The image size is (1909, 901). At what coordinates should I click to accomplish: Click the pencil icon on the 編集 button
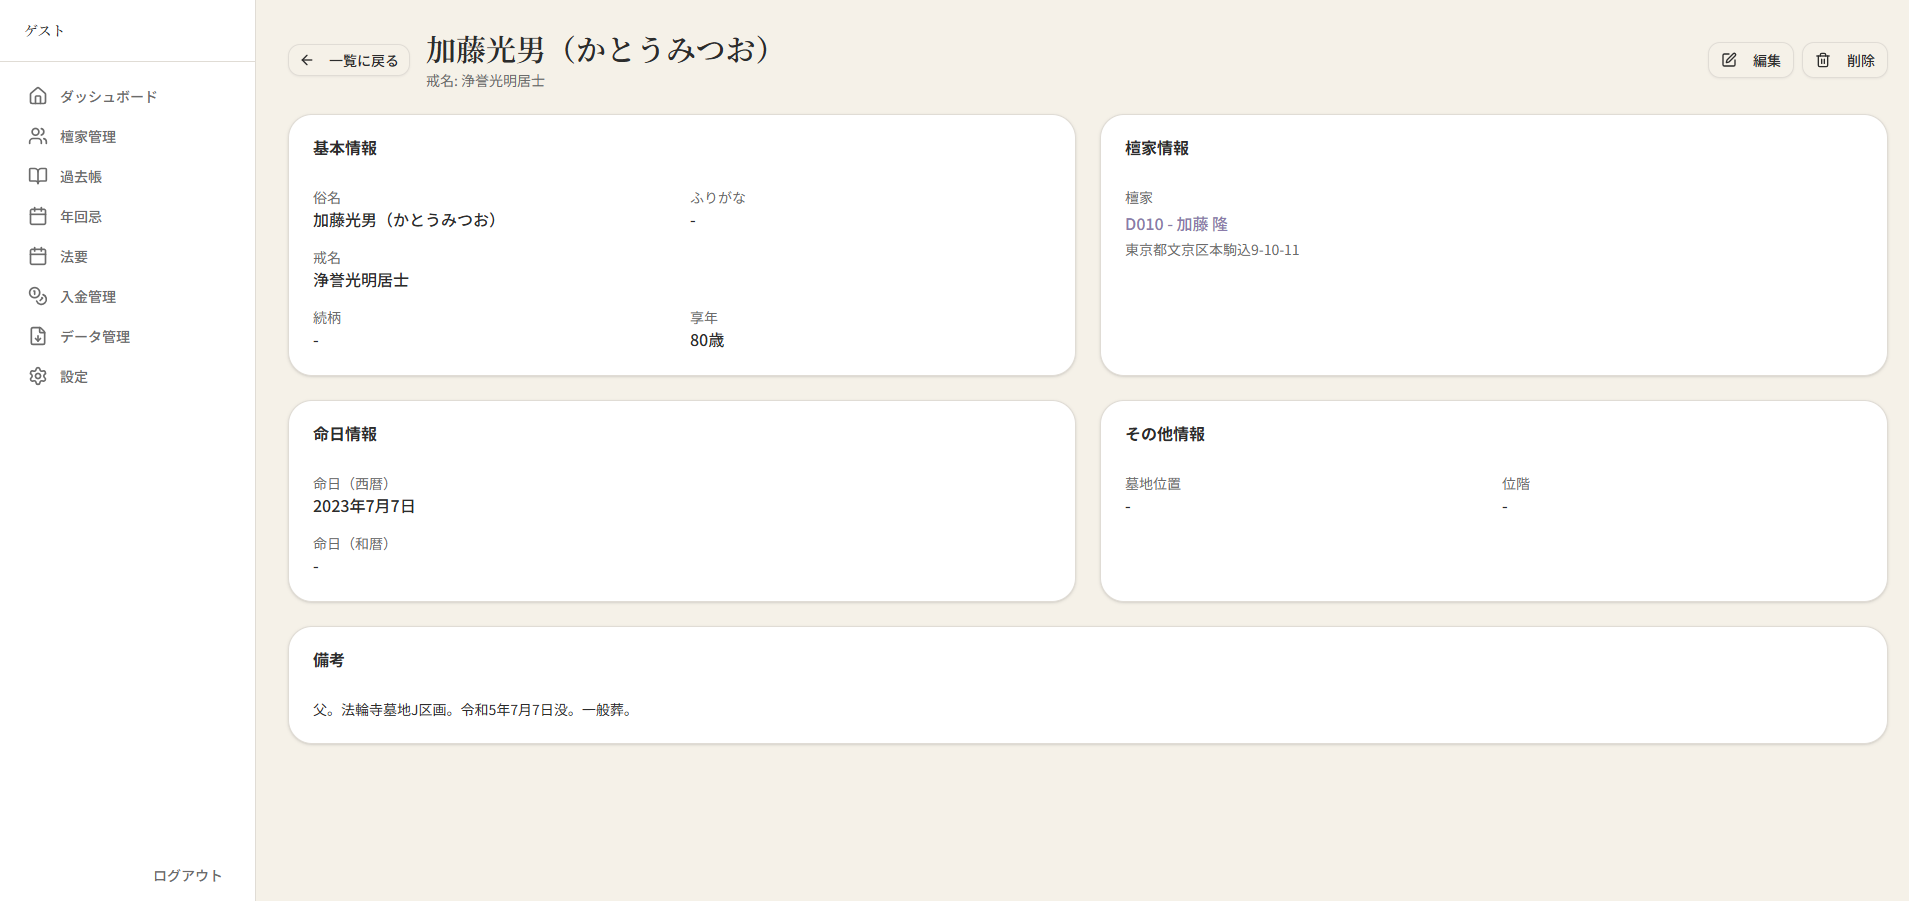point(1728,60)
